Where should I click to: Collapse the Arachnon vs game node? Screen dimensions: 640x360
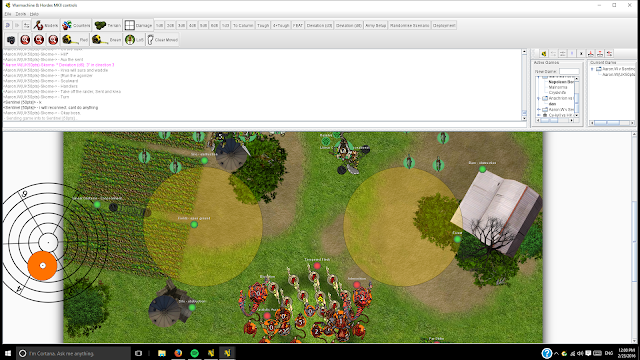click(x=538, y=98)
